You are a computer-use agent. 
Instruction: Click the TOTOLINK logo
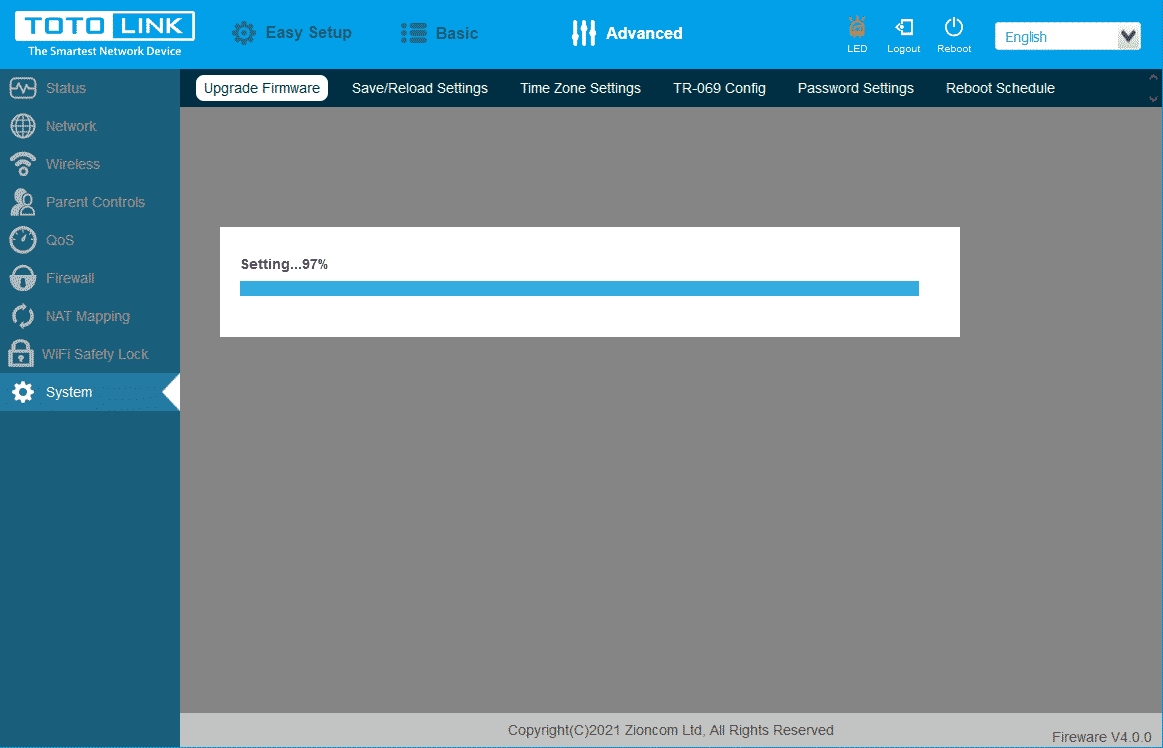(105, 34)
